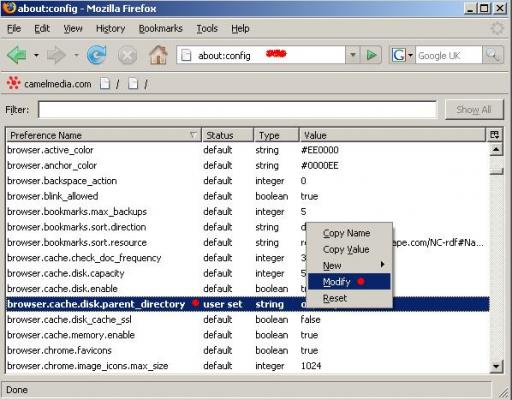Select browser.cache.disk_cache_ssl row
The image size is (512, 400).
247,319
